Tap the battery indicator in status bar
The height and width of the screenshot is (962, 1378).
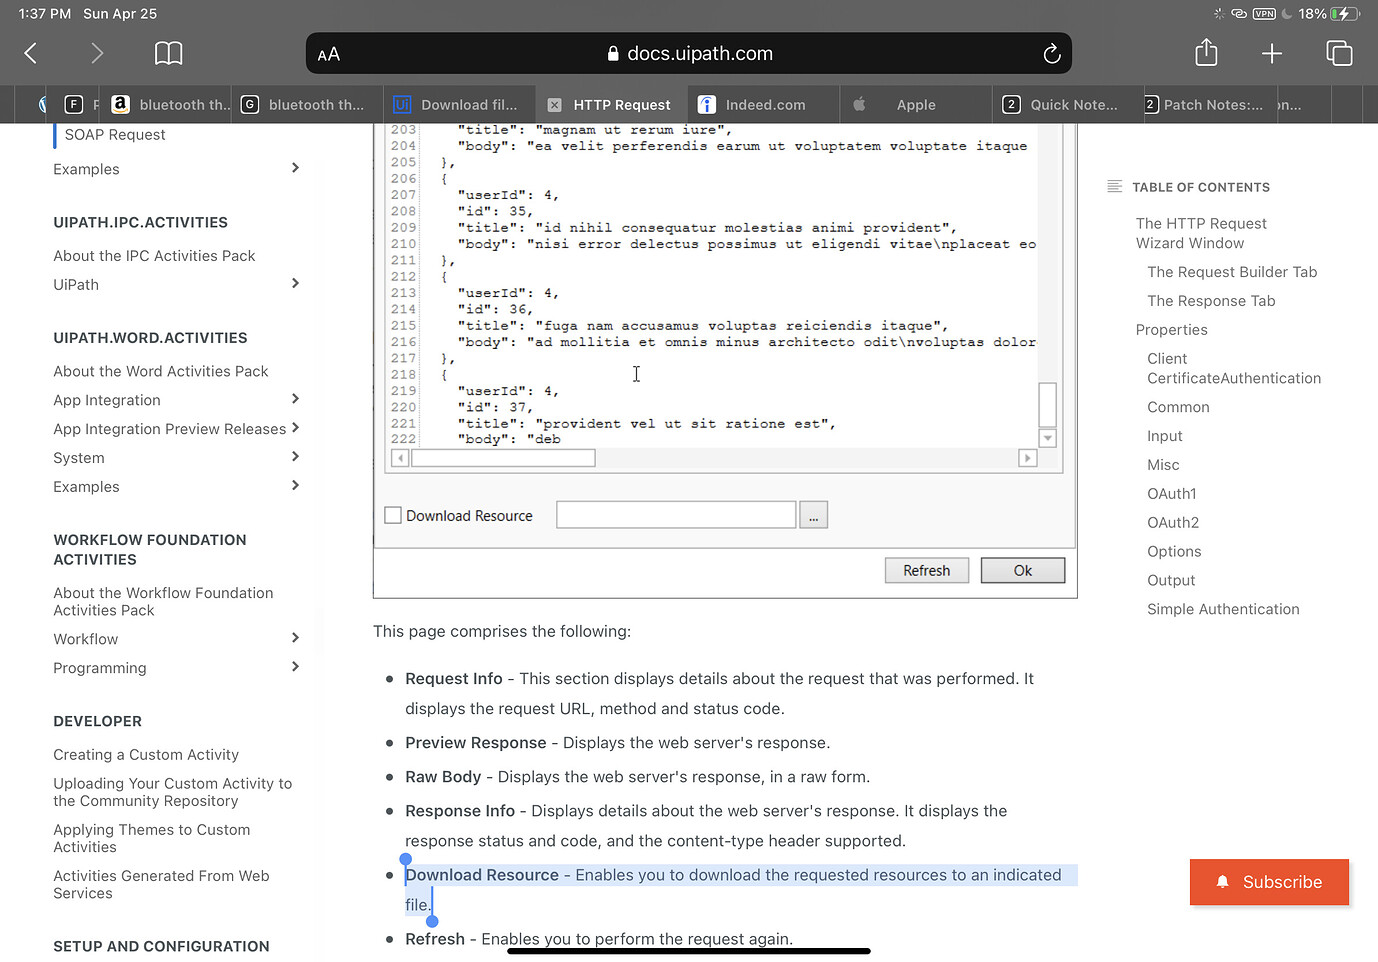tap(1346, 14)
